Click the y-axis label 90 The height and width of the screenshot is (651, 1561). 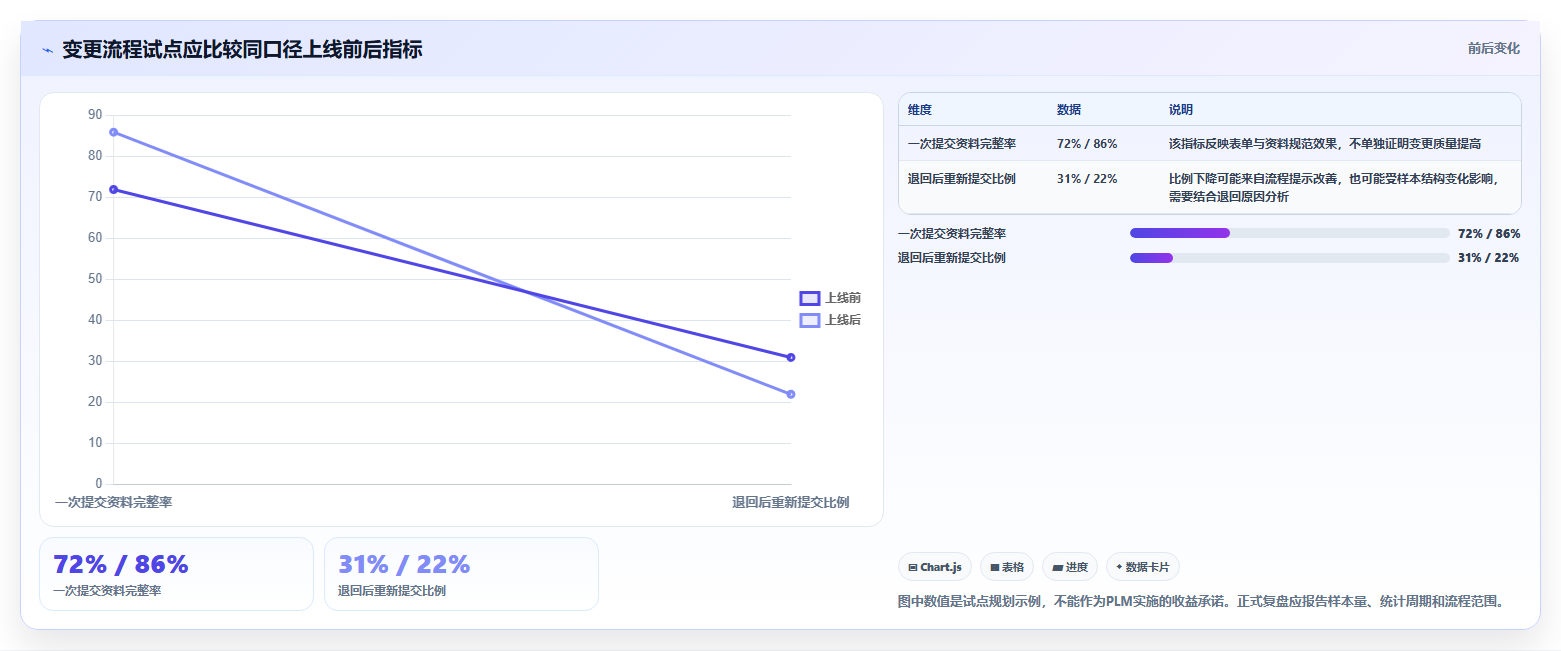[95, 115]
